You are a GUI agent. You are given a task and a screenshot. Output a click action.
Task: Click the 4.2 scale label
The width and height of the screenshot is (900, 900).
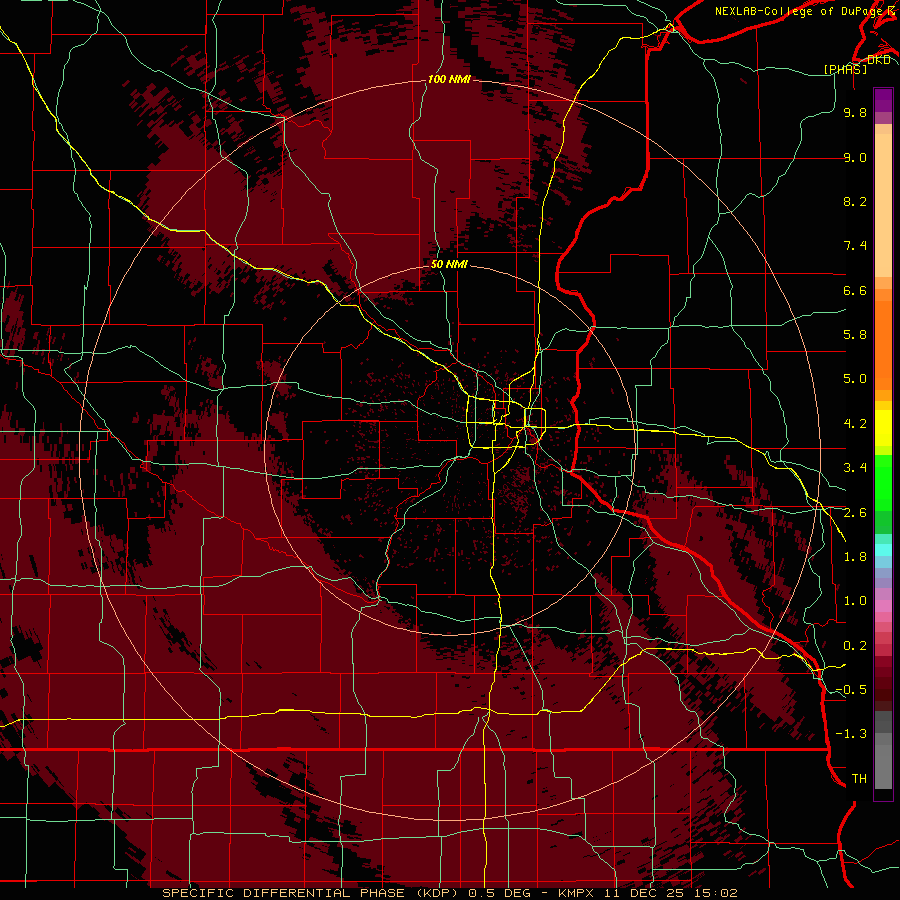point(855,424)
